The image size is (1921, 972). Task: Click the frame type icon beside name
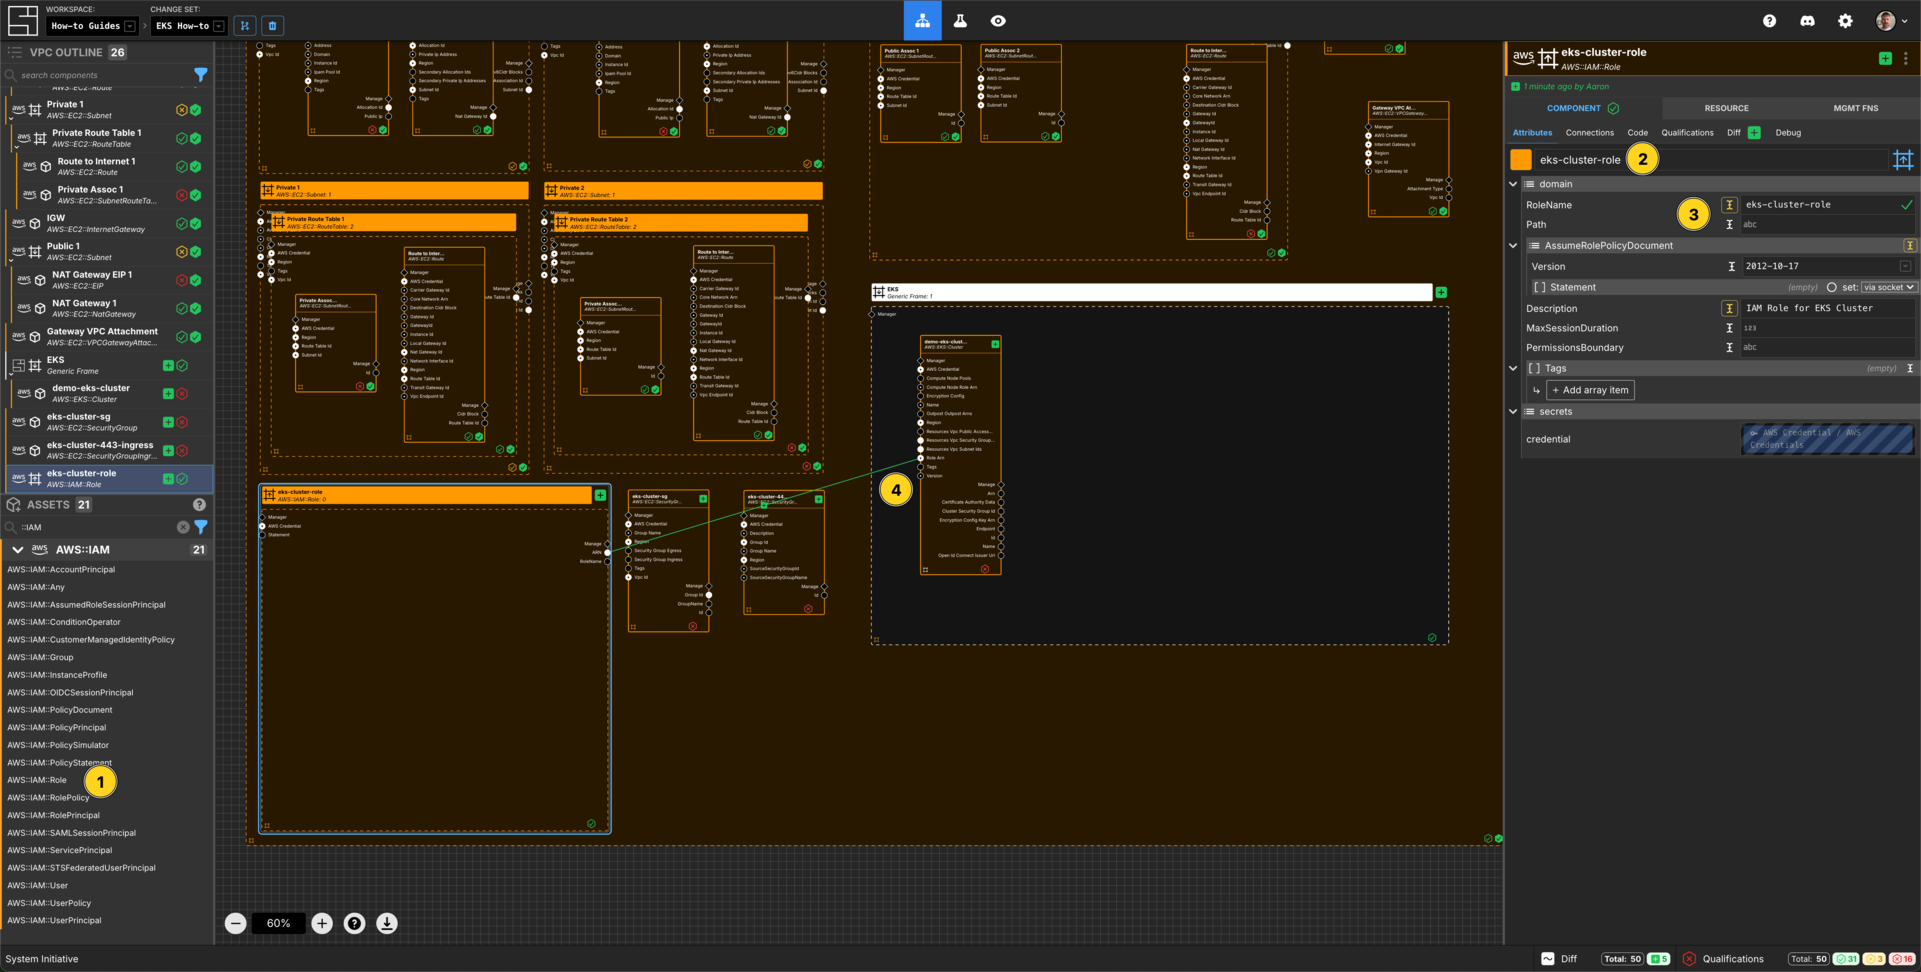(1902, 159)
